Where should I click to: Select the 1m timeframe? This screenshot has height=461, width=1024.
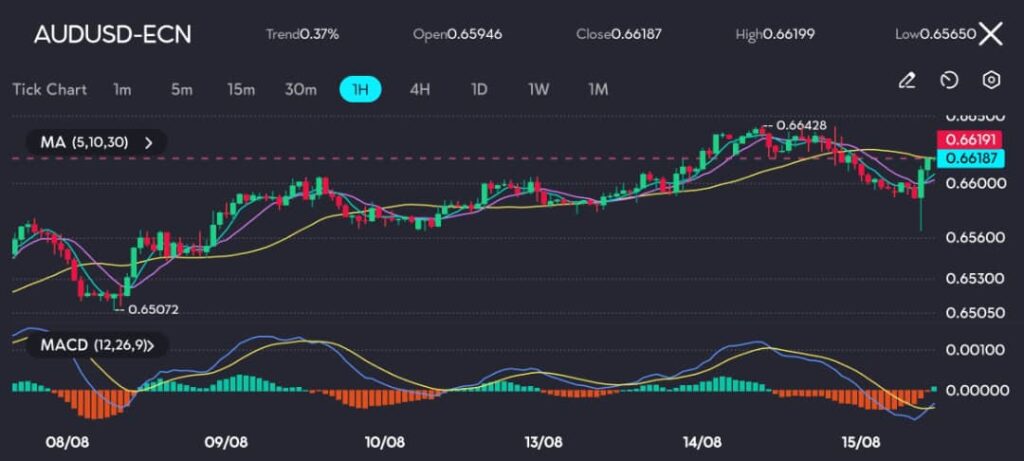pyautogui.click(x=122, y=89)
